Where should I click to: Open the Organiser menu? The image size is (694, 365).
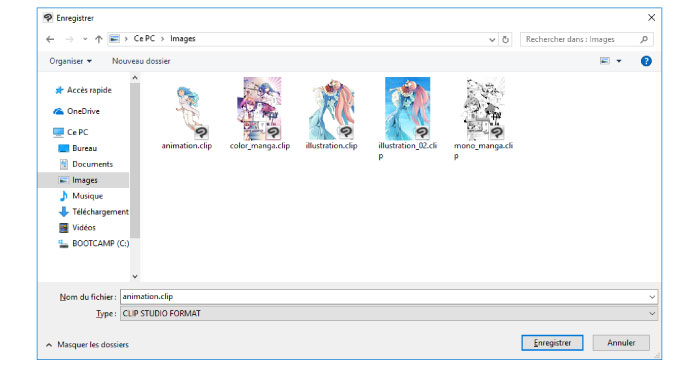coord(70,61)
